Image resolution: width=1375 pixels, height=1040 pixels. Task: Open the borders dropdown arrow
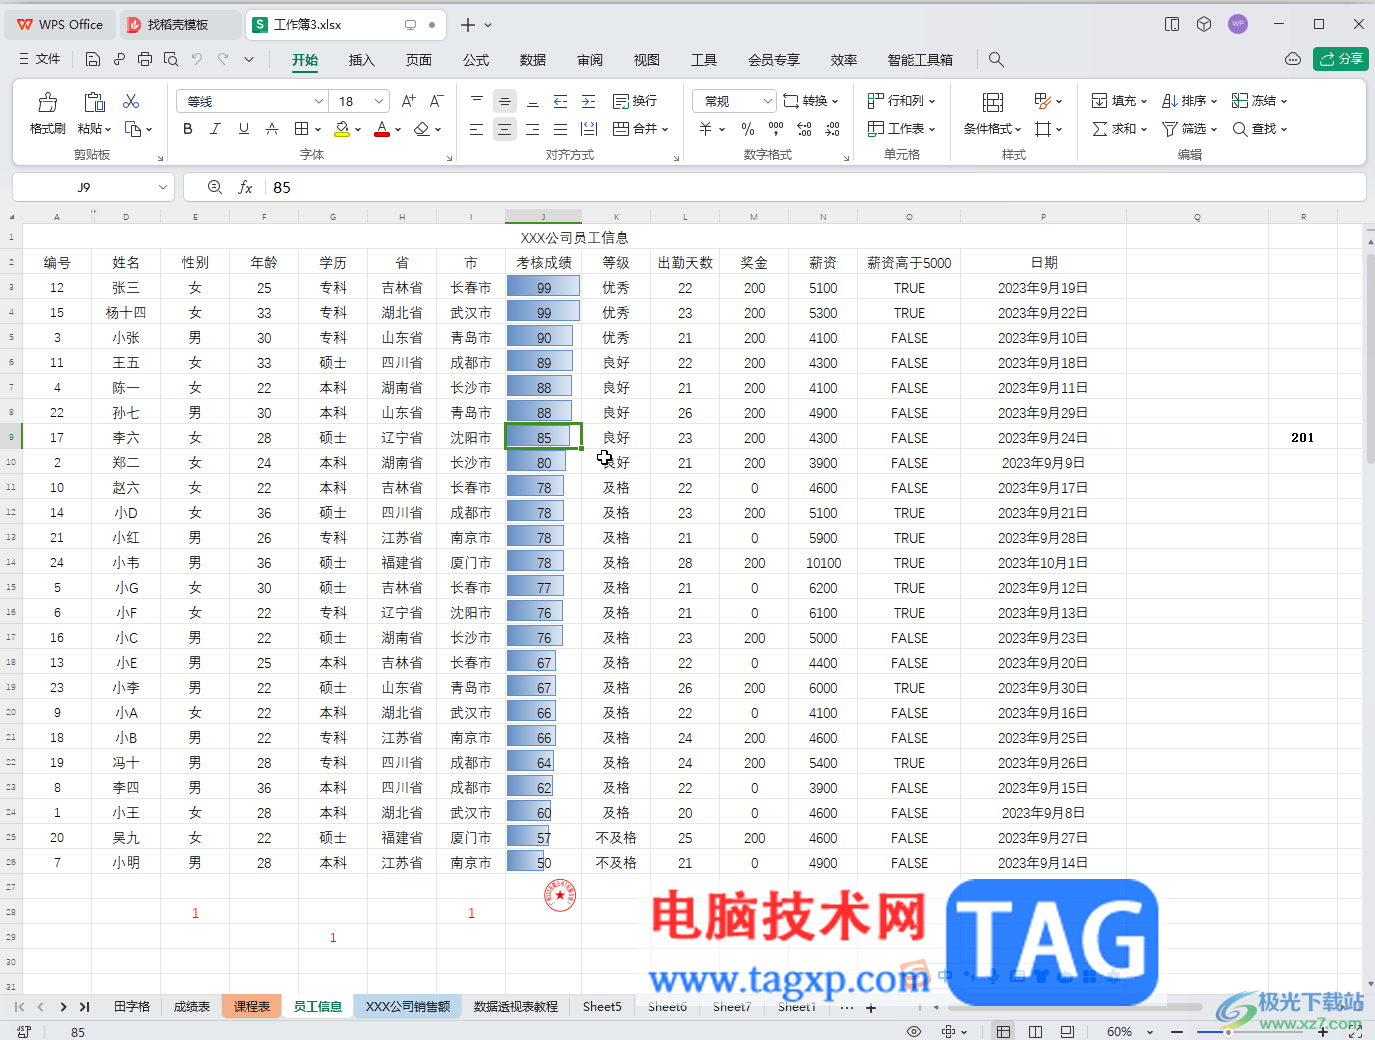pos(318,129)
